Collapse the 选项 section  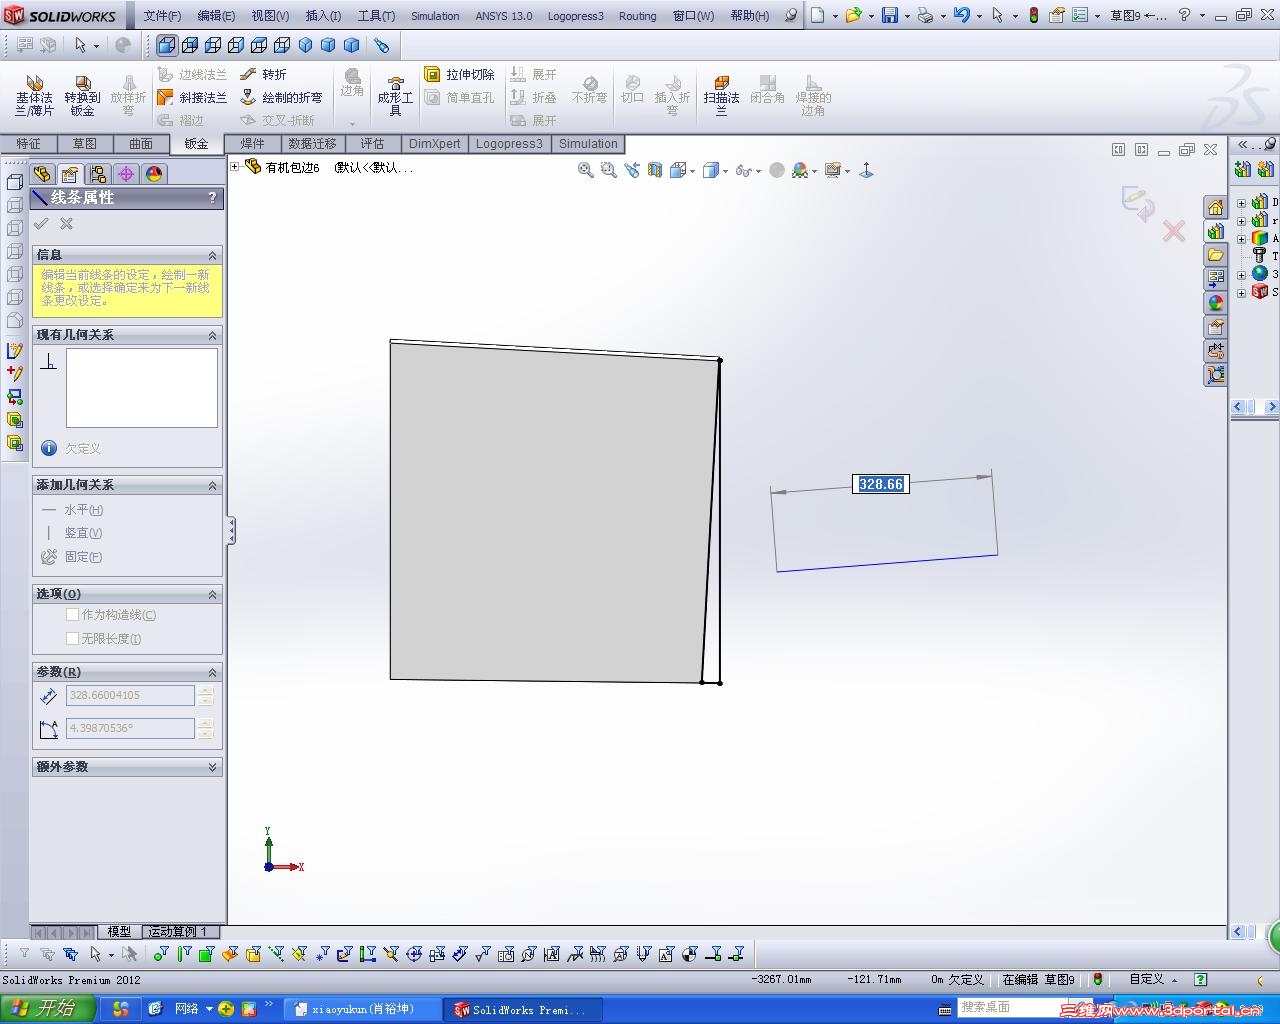coord(212,594)
